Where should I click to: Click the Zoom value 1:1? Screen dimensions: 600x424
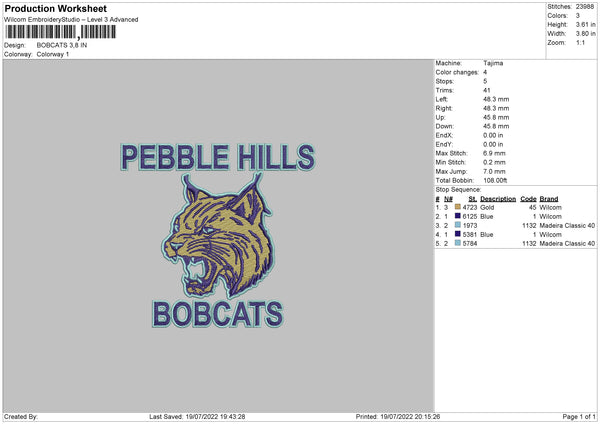tap(580, 42)
